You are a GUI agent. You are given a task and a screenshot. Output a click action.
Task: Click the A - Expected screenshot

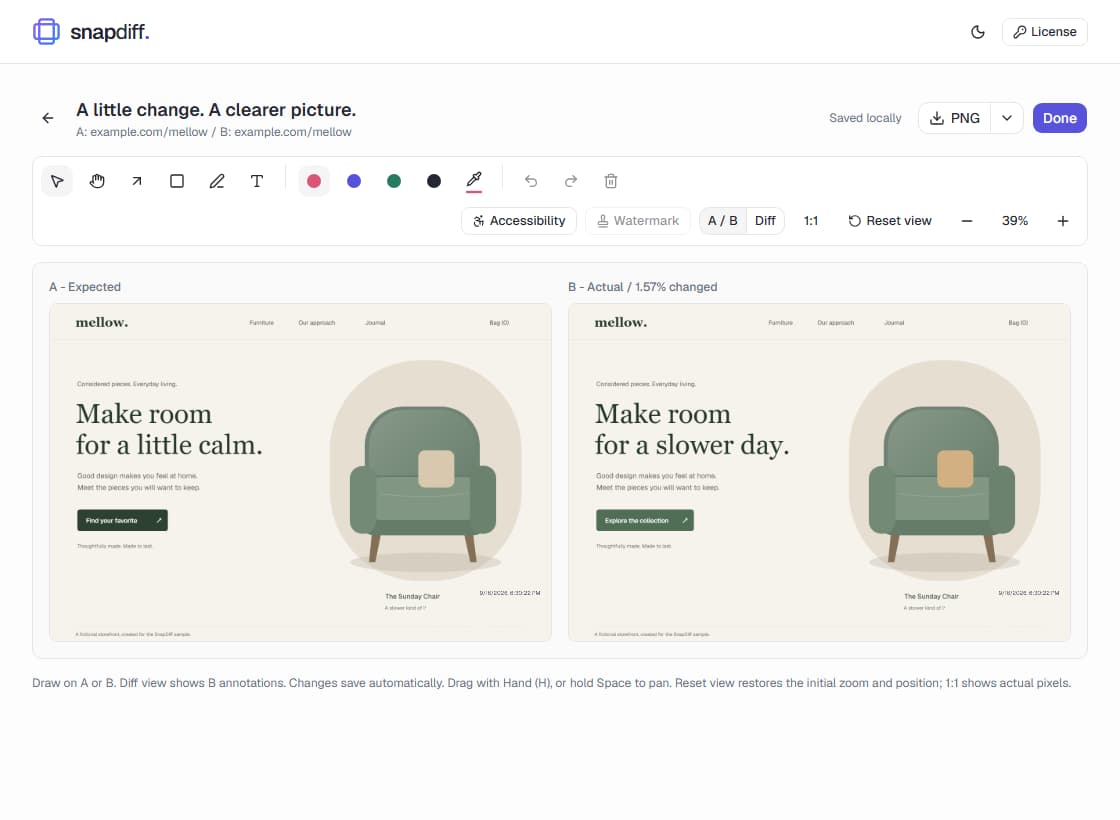tap(300, 472)
